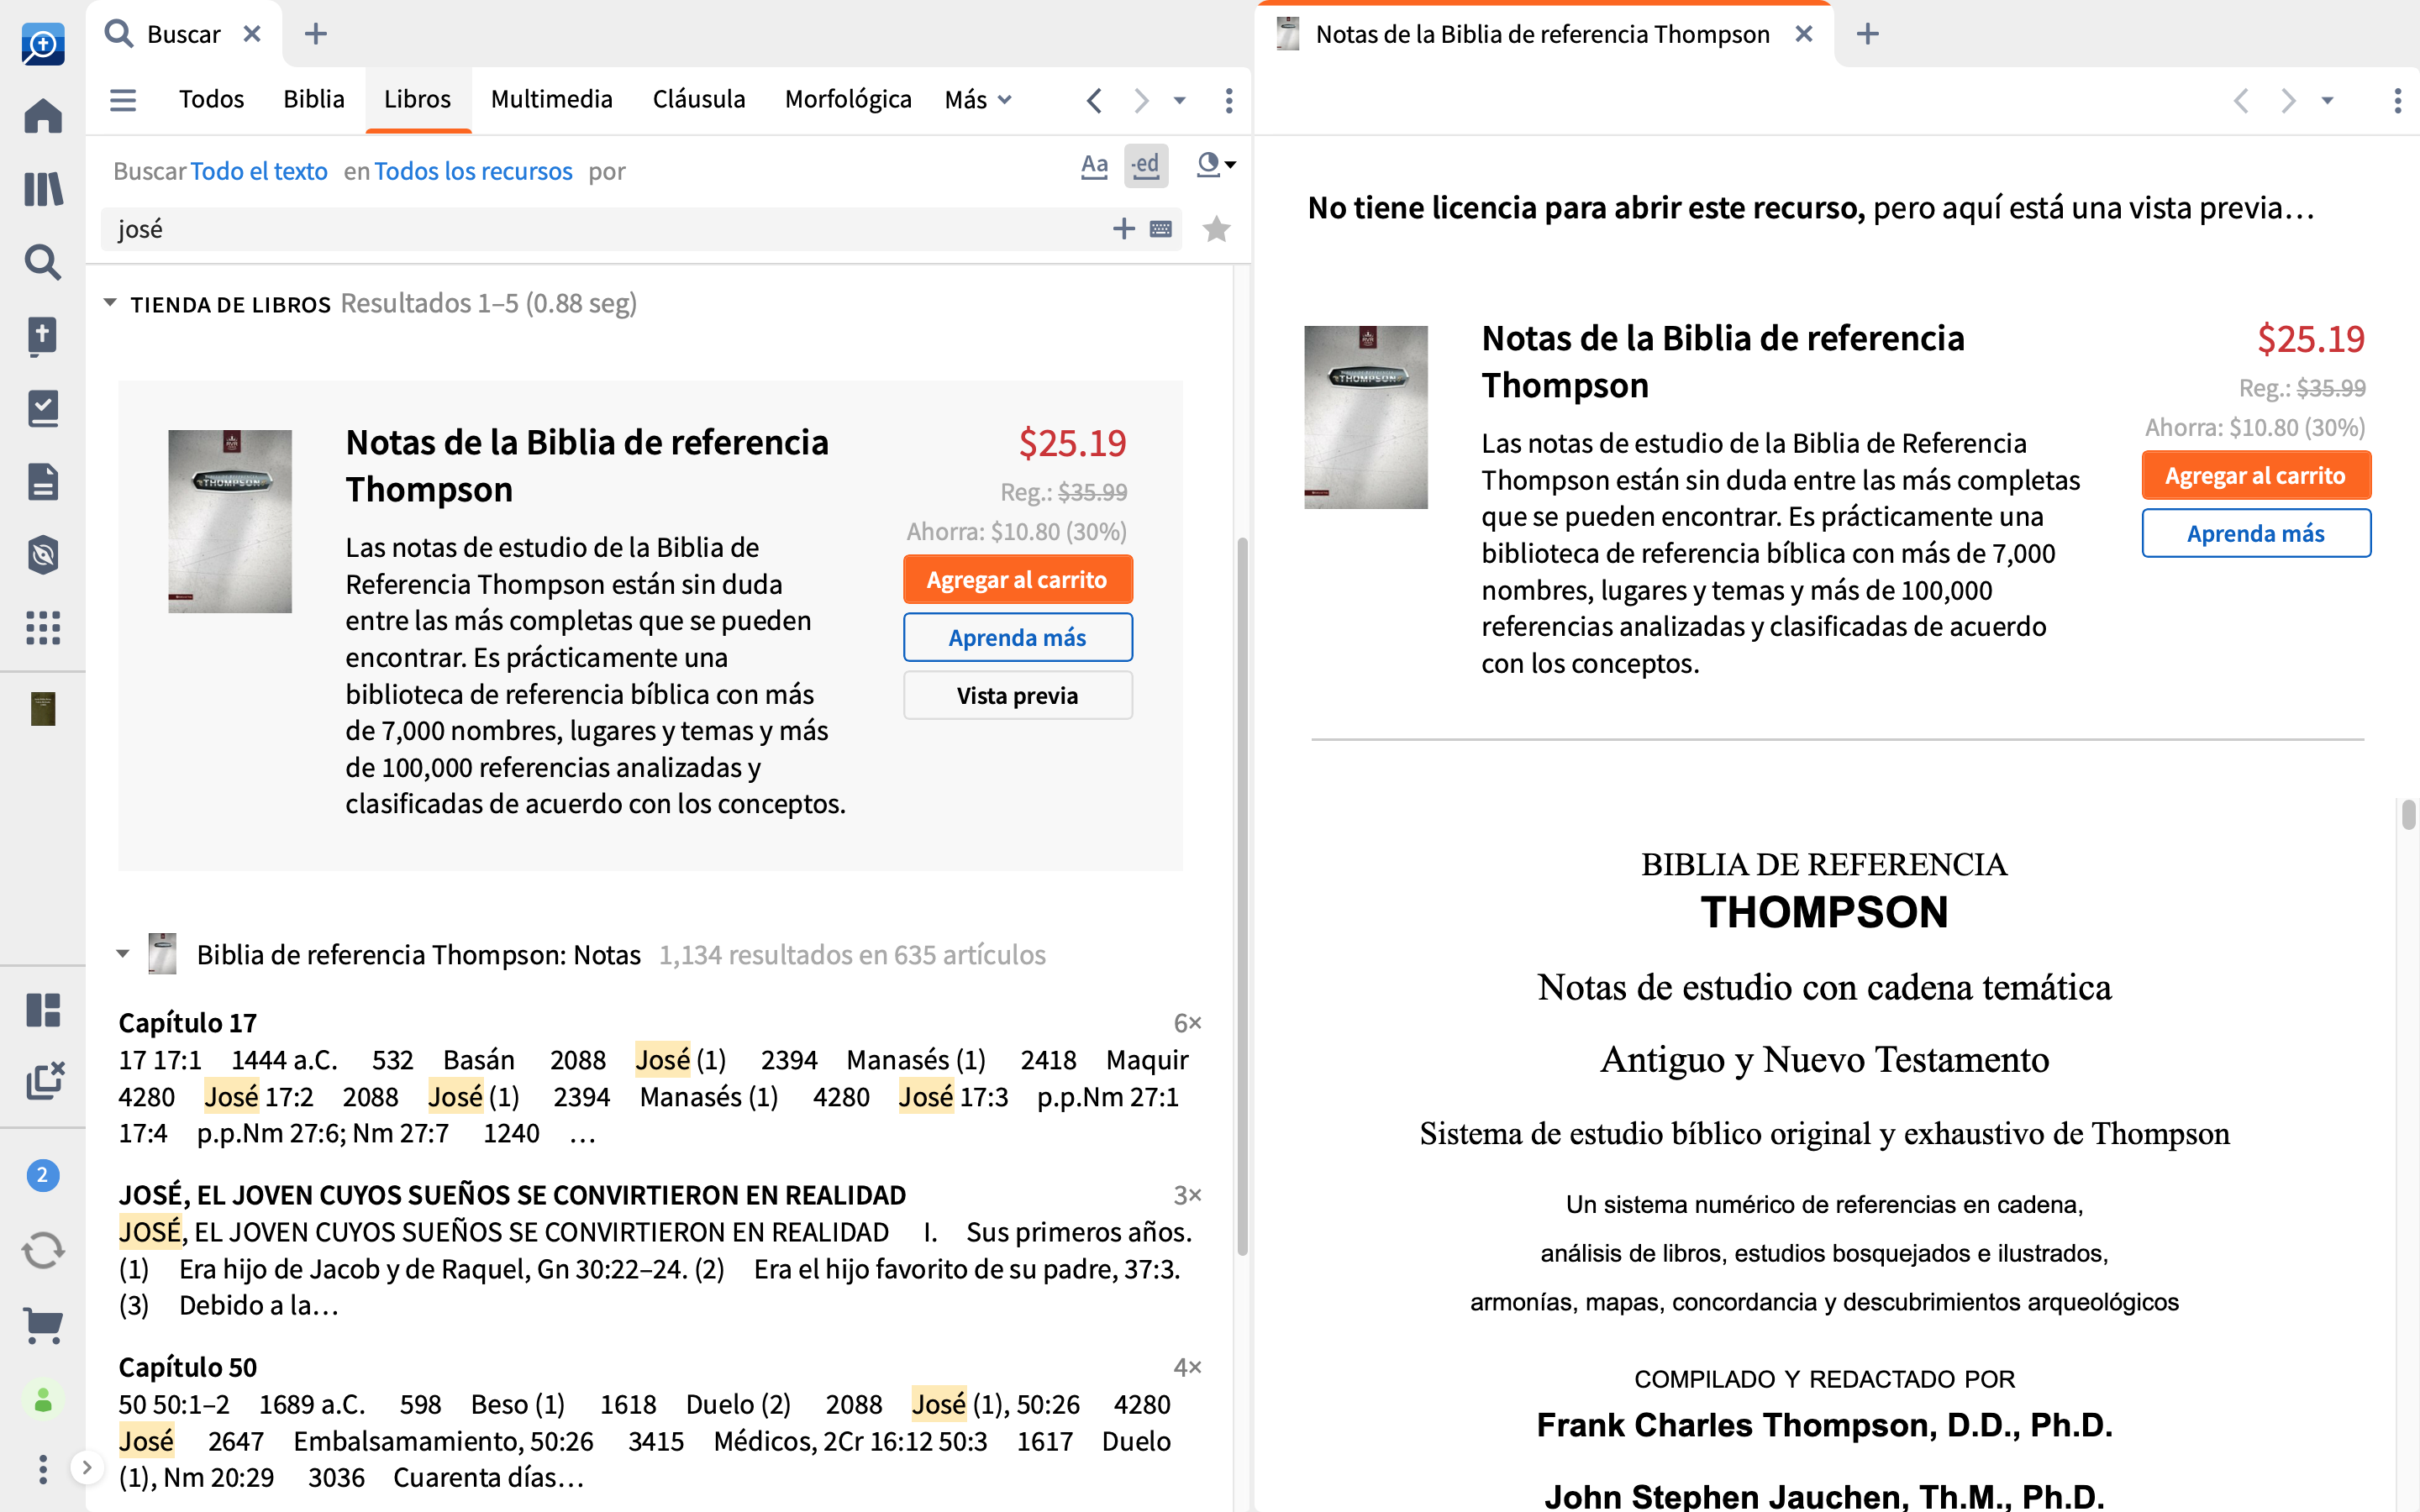
Task: Open the Layouts icon in the sidebar
Action: pyautogui.click(x=42, y=1010)
